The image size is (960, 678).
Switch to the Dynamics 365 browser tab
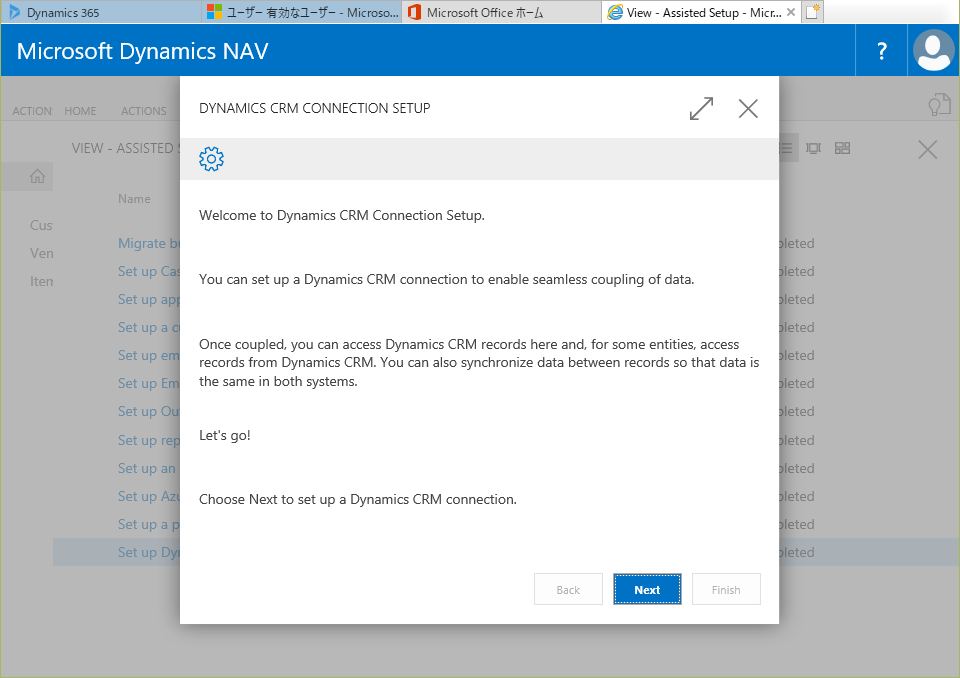pyautogui.click(x=101, y=12)
